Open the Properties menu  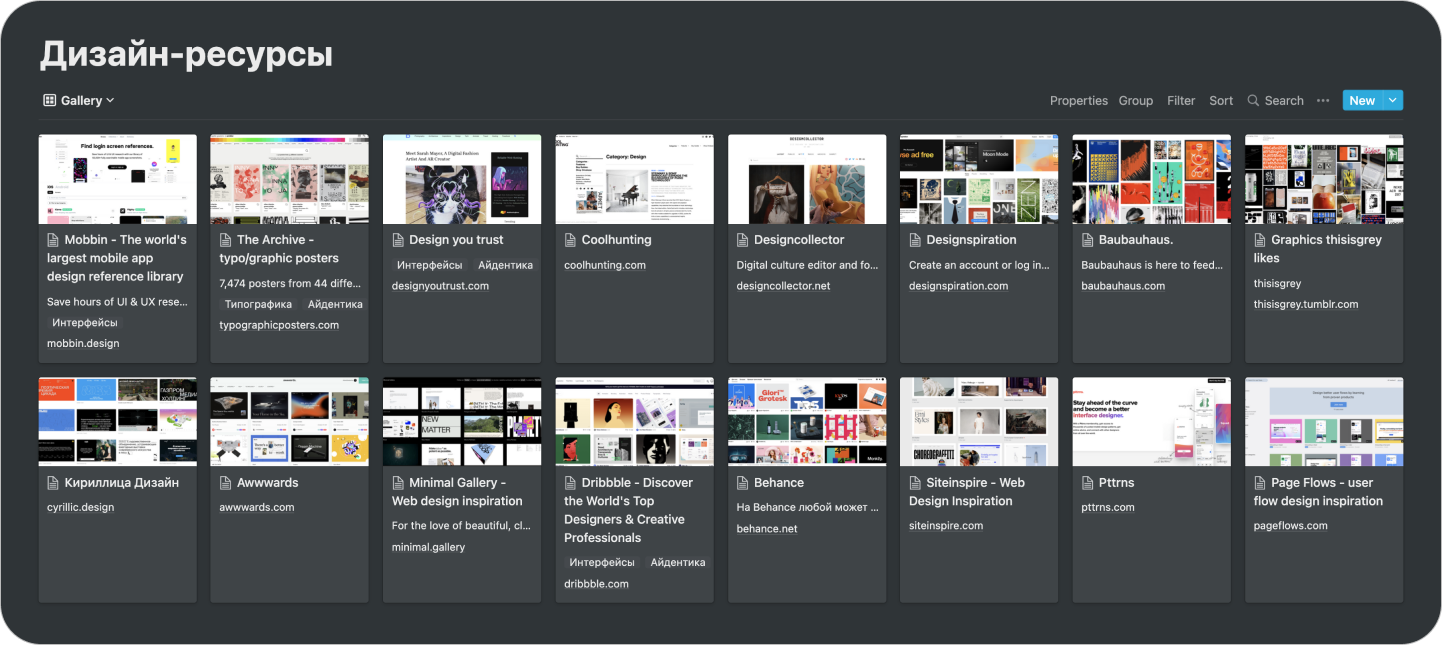(1079, 101)
